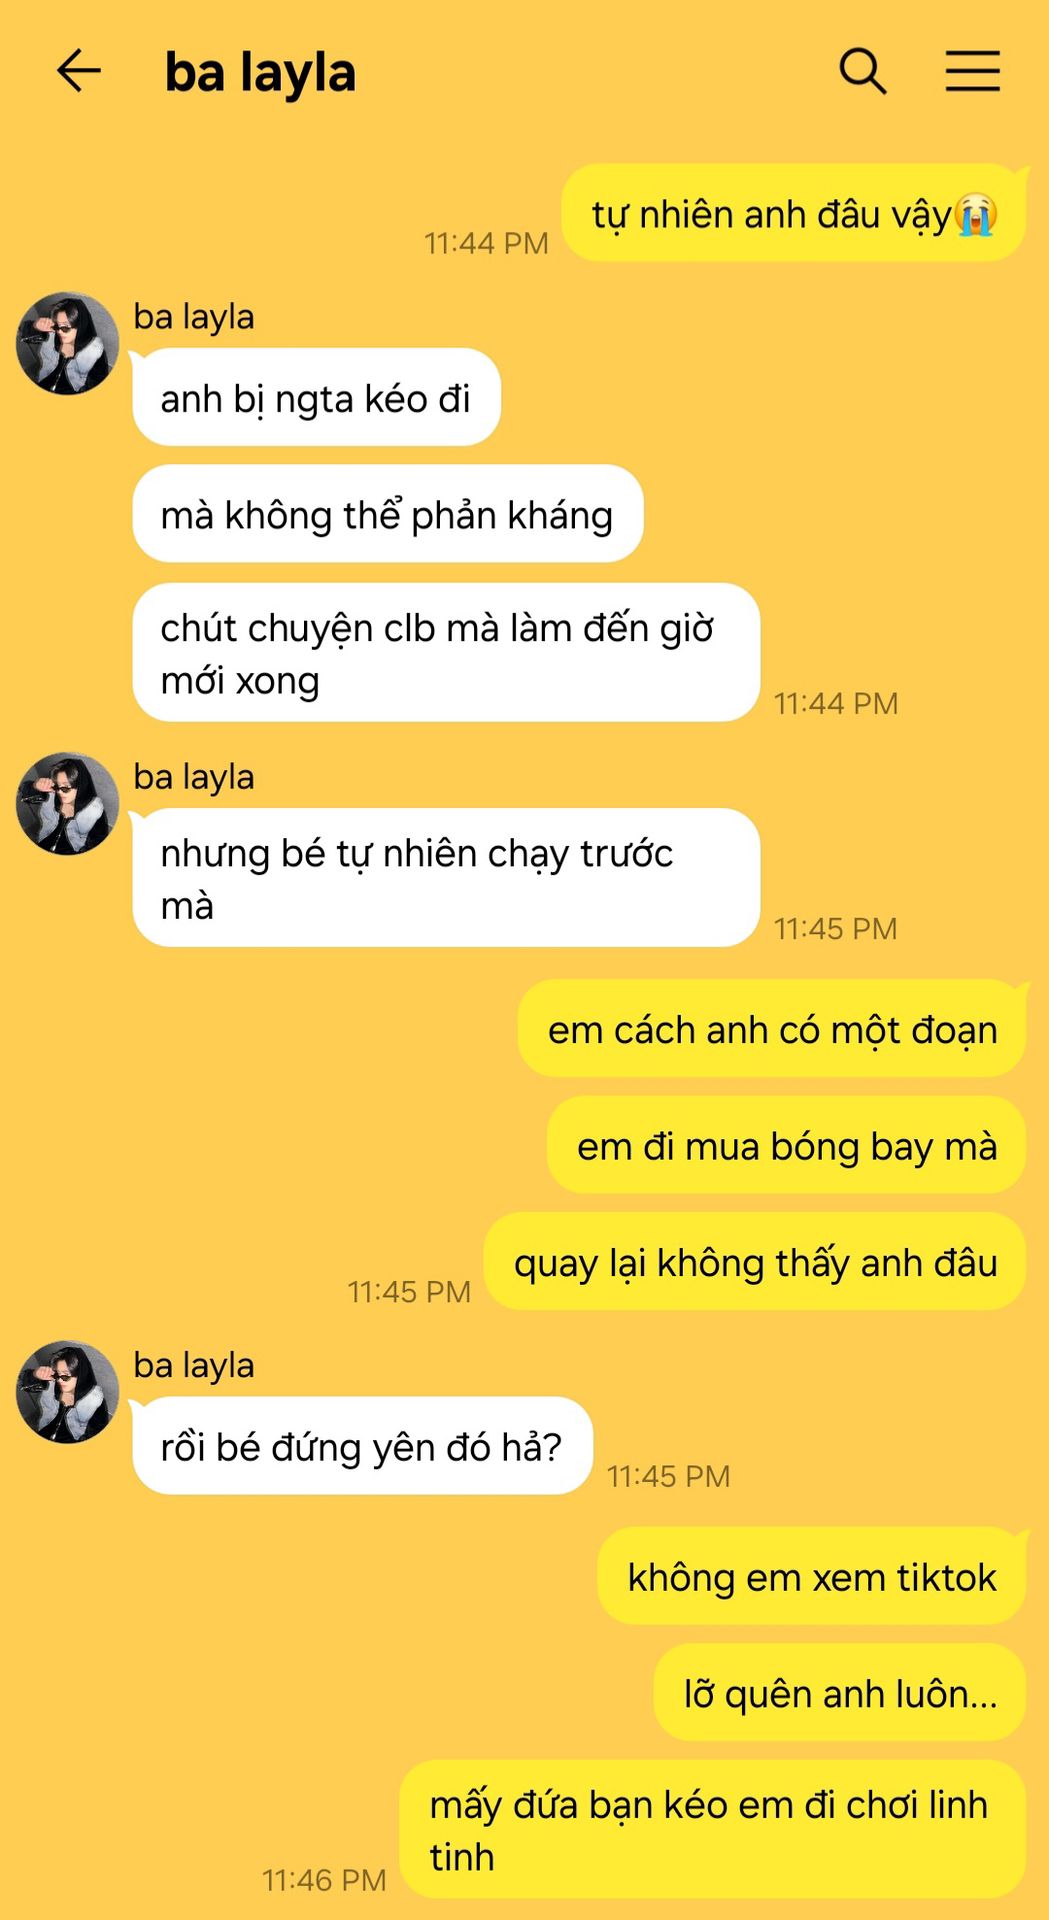Go back using the left arrow icon
This screenshot has height=1920, width=1049.
[79, 72]
